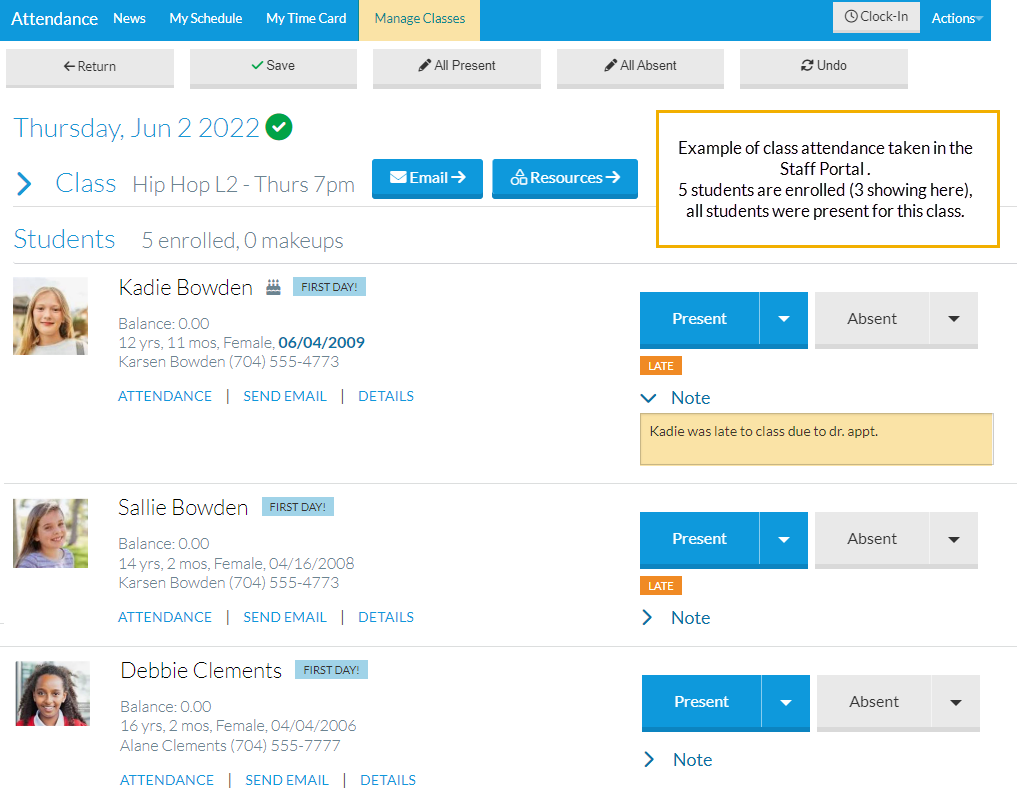Click Sallie Bowden's LATE tag

(x=661, y=586)
